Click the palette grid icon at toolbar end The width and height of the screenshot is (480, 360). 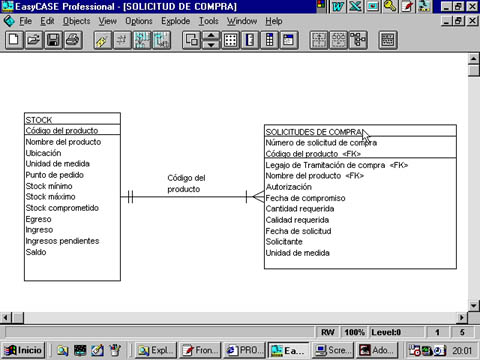(388, 40)
